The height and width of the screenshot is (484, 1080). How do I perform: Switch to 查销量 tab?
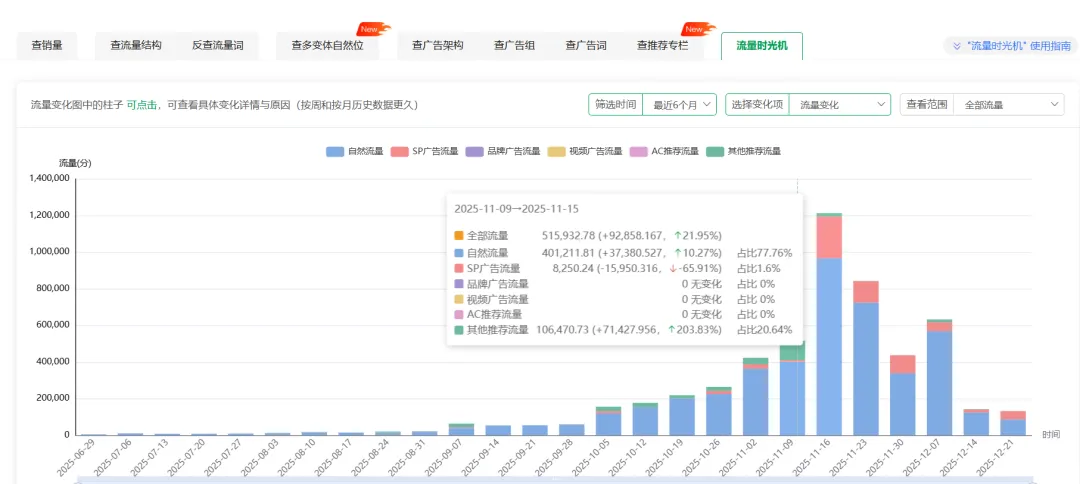click(x=47, y=45)
